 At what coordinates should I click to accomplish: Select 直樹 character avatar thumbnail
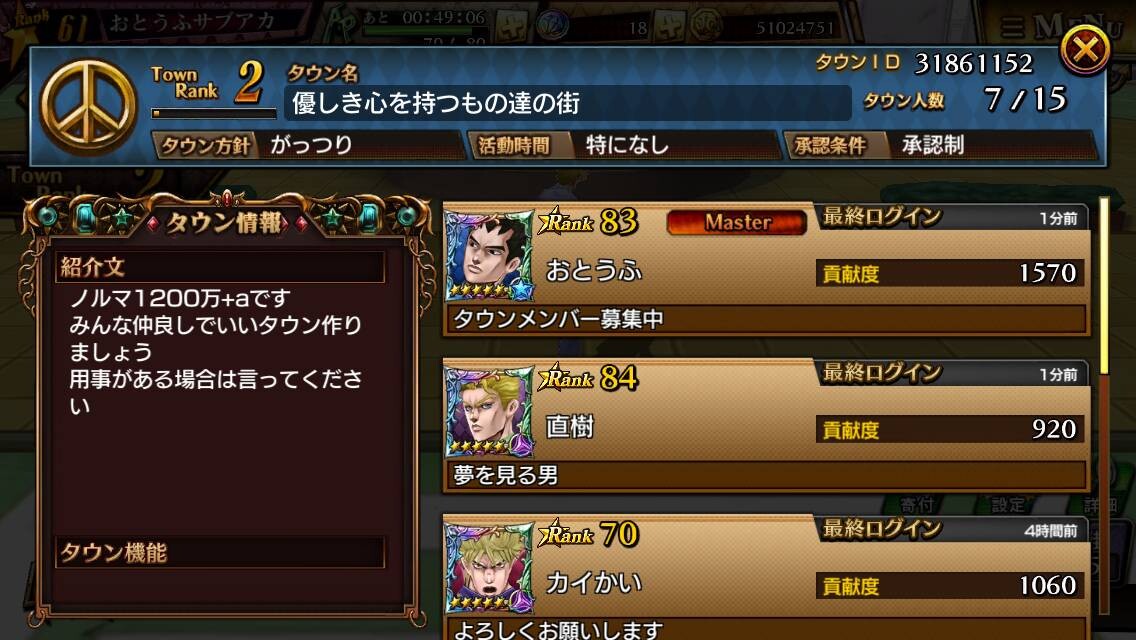point(489,412)
